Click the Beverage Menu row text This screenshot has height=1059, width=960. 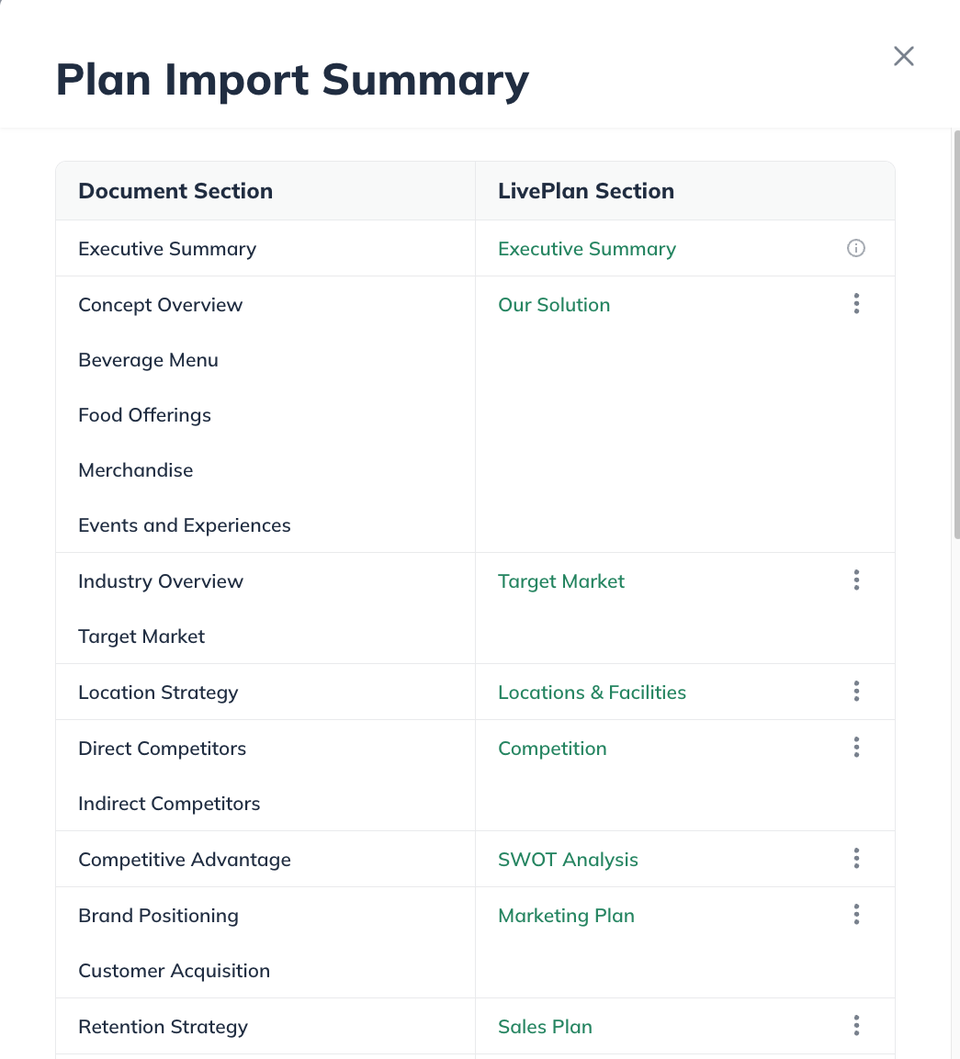point(148,361)
